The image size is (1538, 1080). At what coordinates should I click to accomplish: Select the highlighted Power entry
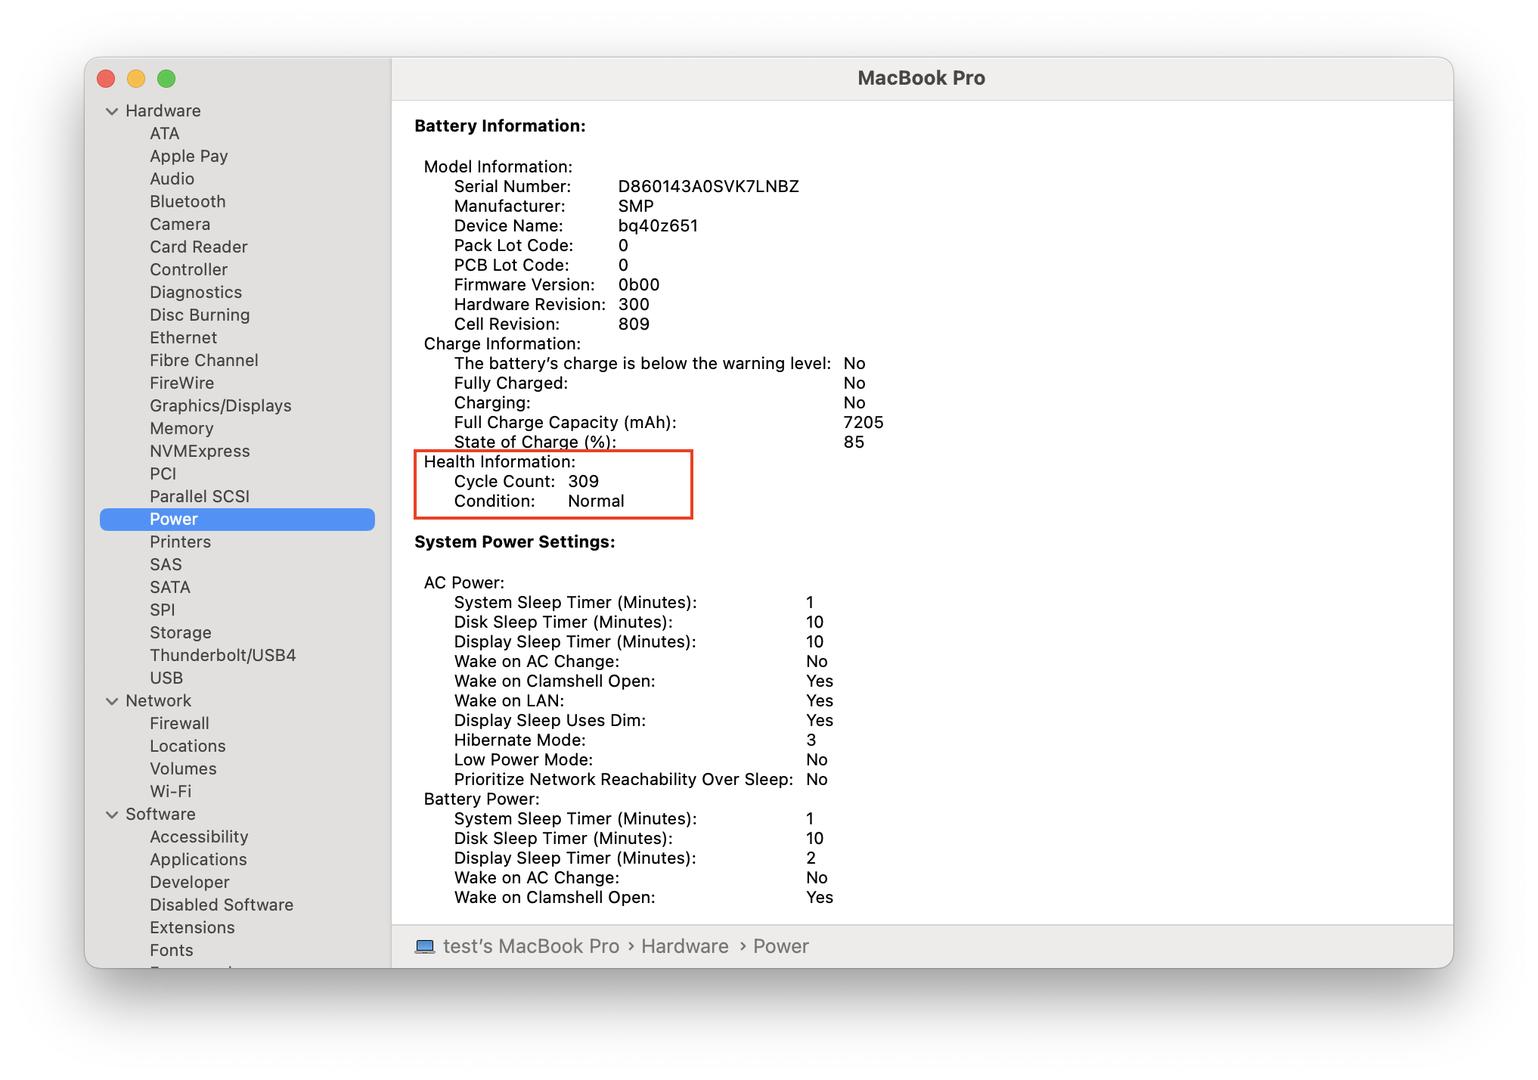[x=237, y=519]
